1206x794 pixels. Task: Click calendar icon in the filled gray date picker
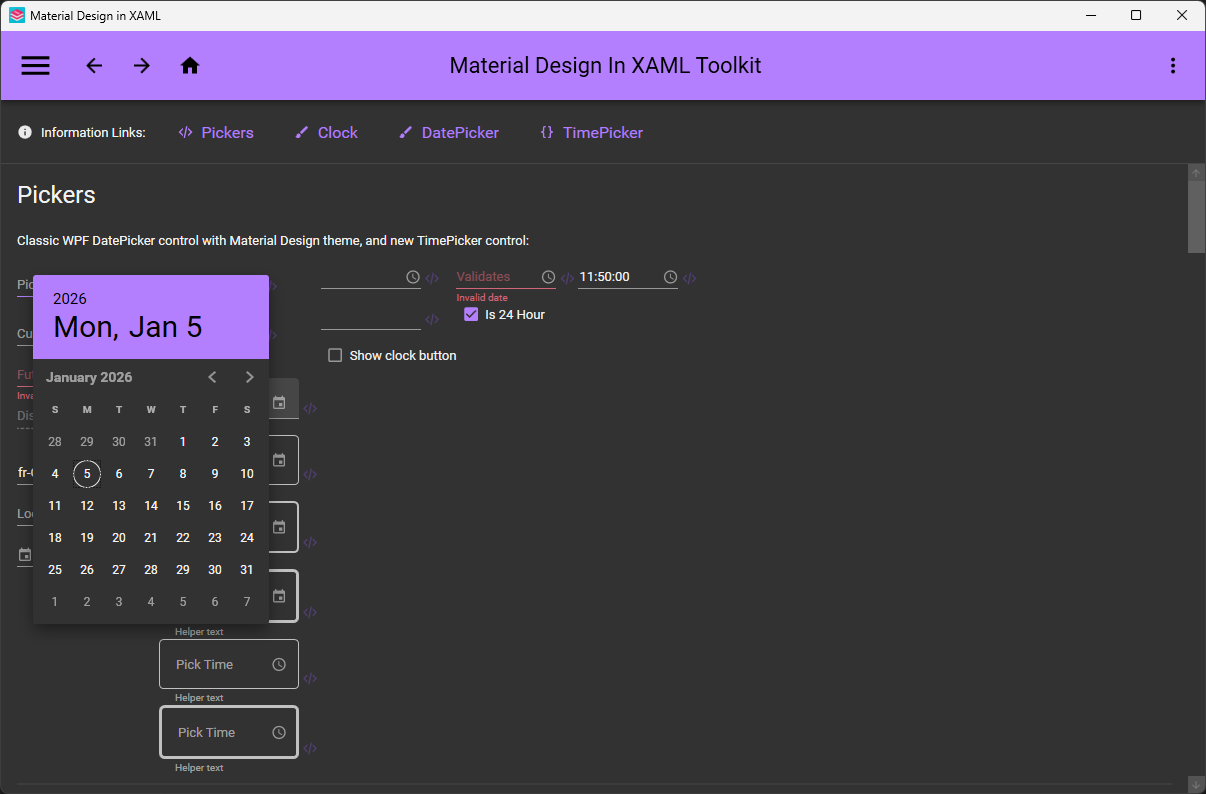click(279, 402)
